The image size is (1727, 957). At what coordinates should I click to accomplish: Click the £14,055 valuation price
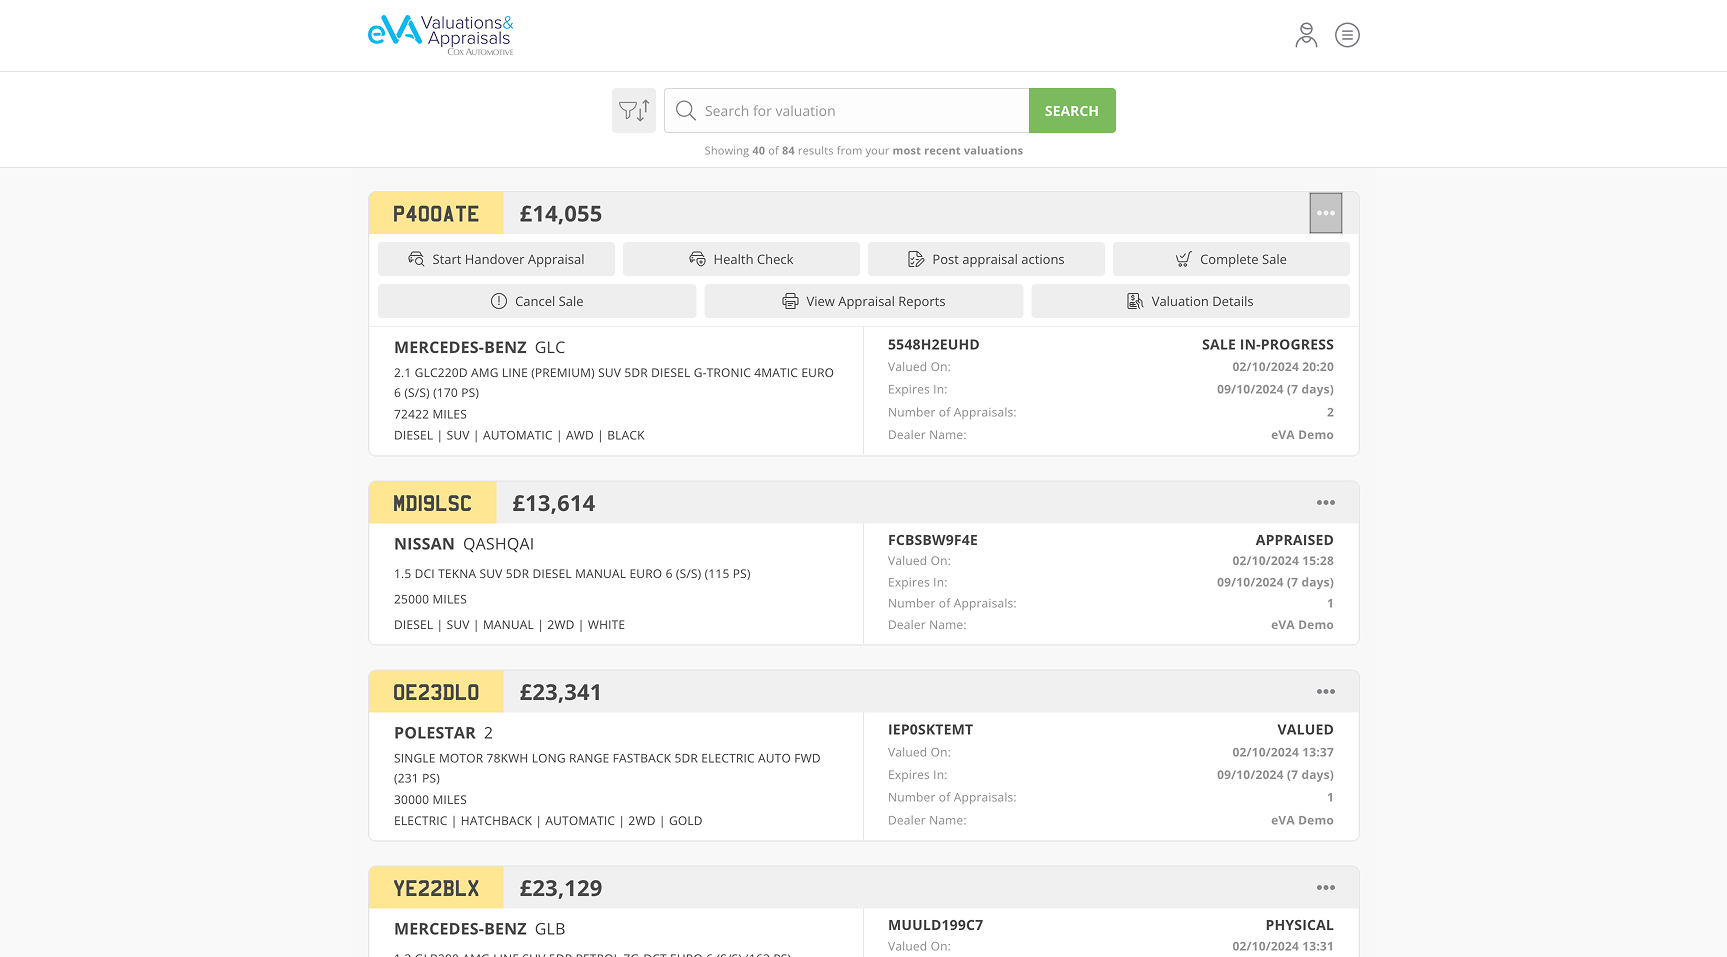point(561,214)
